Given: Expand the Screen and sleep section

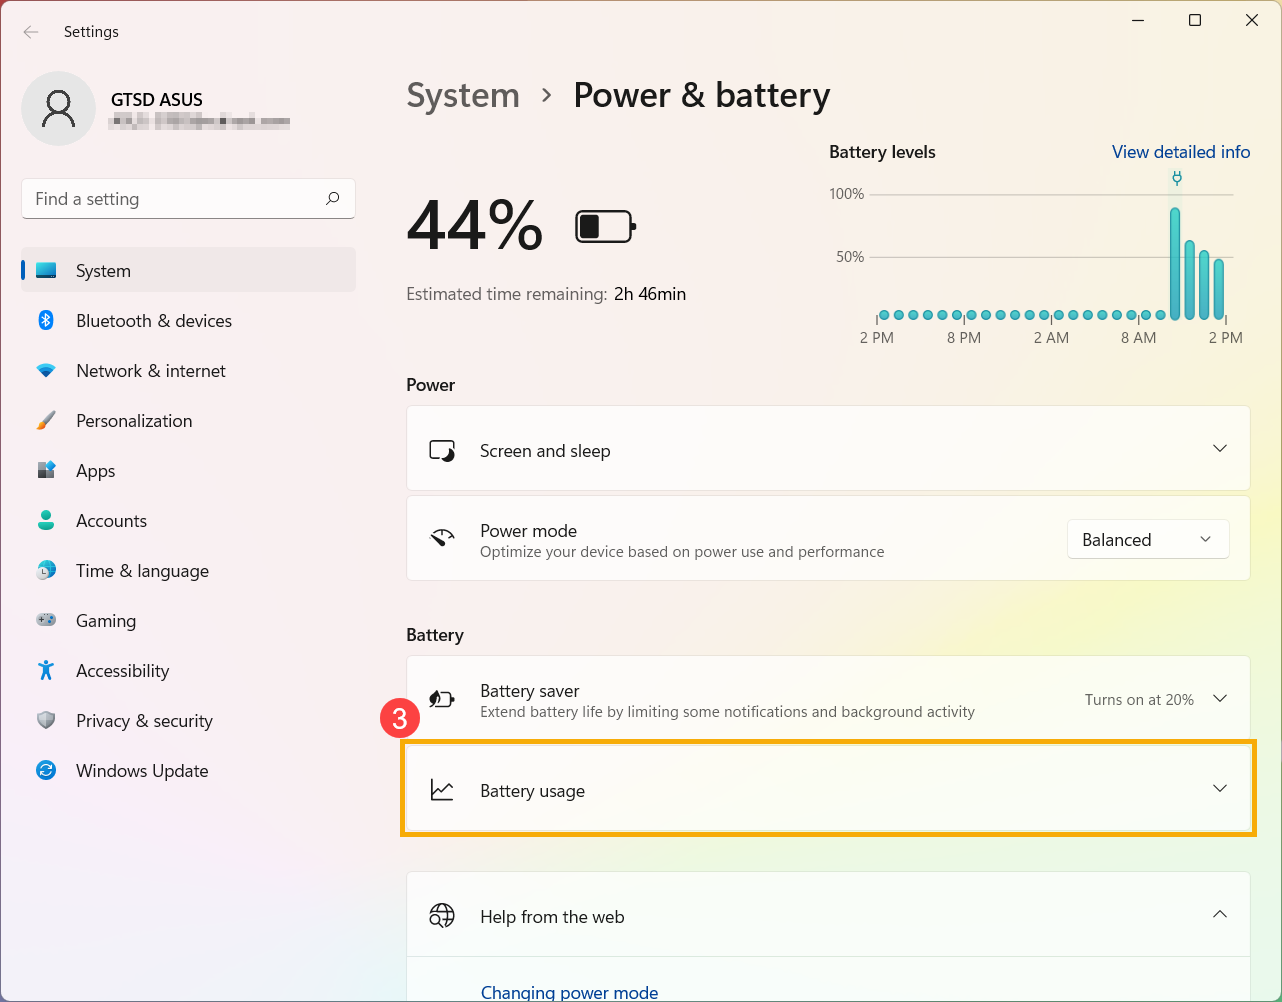Looking at the screenshot, I should tap(1220, 448).
